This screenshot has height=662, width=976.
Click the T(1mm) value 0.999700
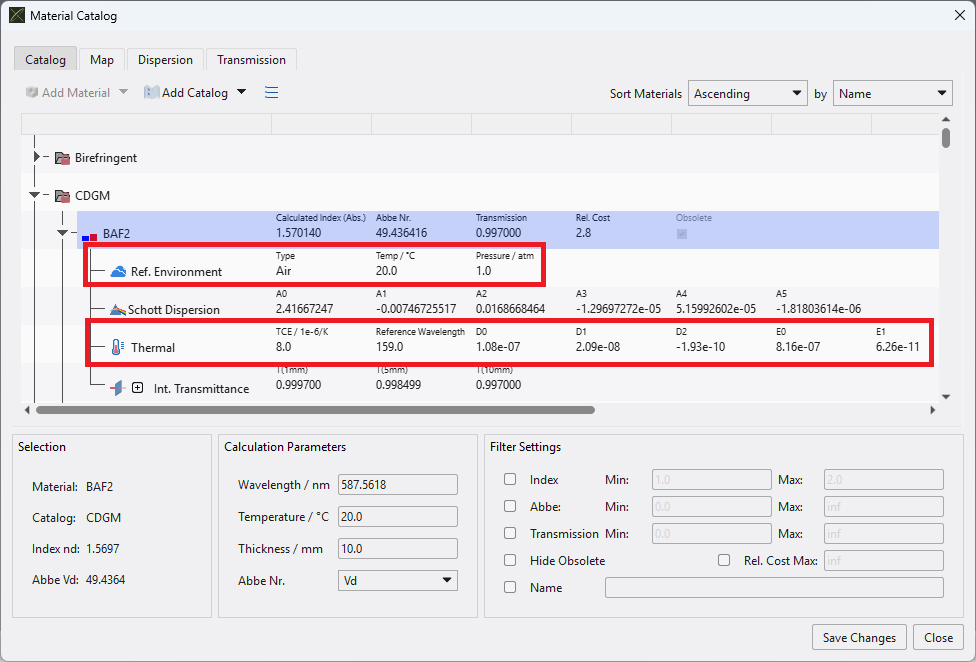(x=299, y=385)
